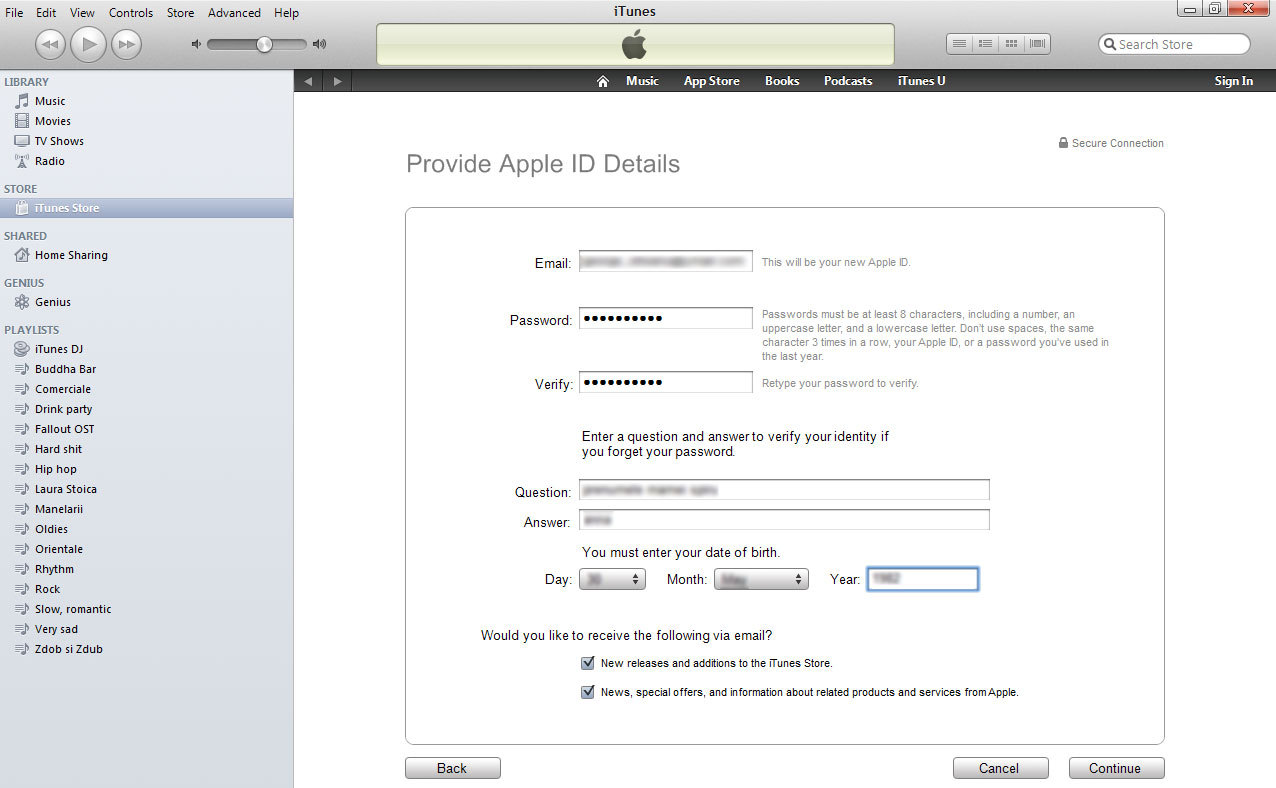The width and height of the screenshot is (1276, 788).
Task: Uncheck News and special offers emails
Action: (x=588, y=692)
